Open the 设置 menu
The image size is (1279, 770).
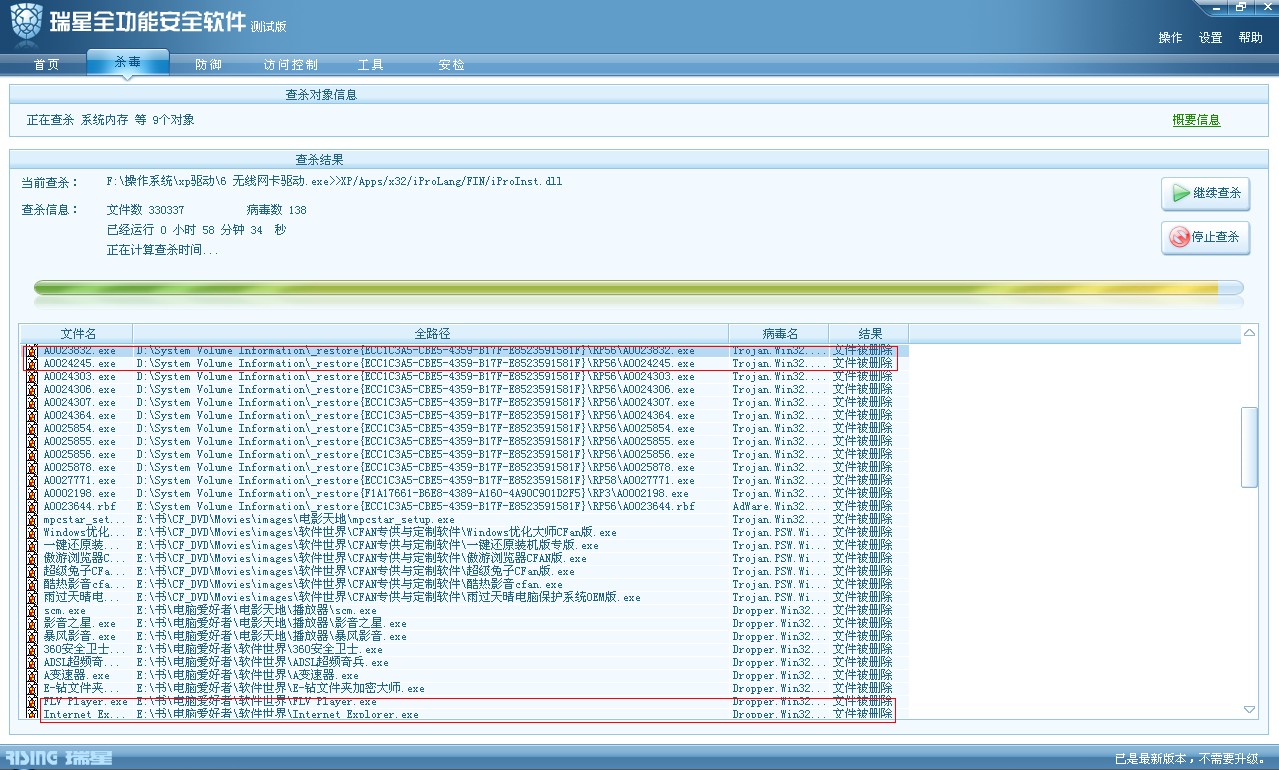point(1211,38)
